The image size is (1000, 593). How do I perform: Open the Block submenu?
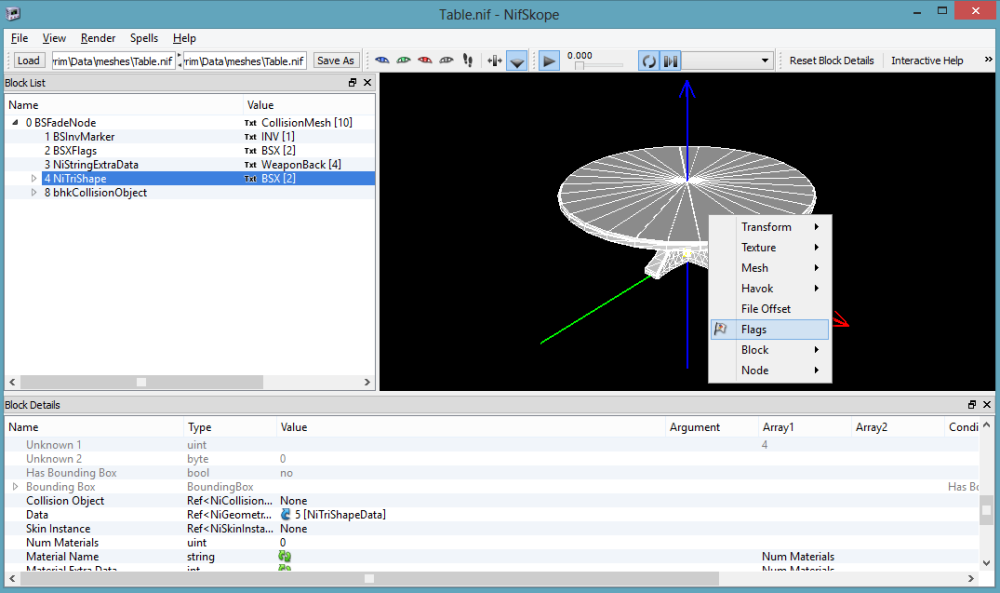pos(770,349)
